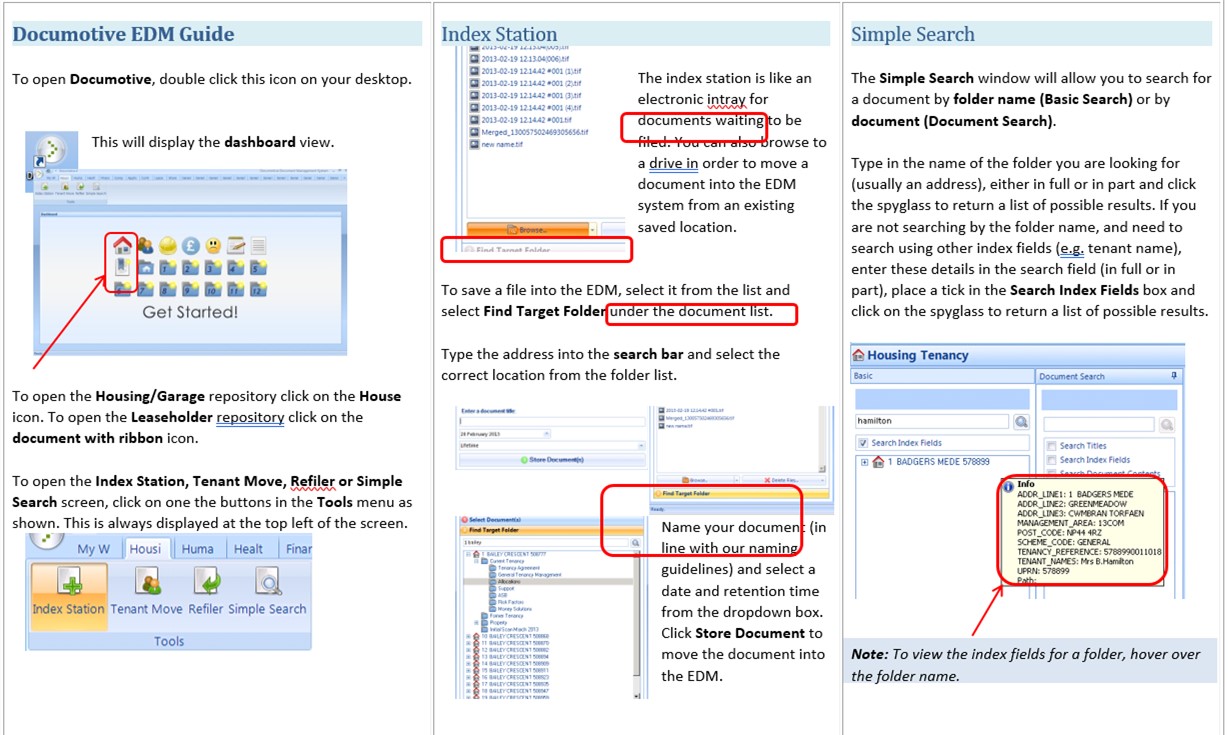The width and height of the screenshot is (1228, 735).
Task: Expand the Property folder
Action: click(x=477, y=622)
